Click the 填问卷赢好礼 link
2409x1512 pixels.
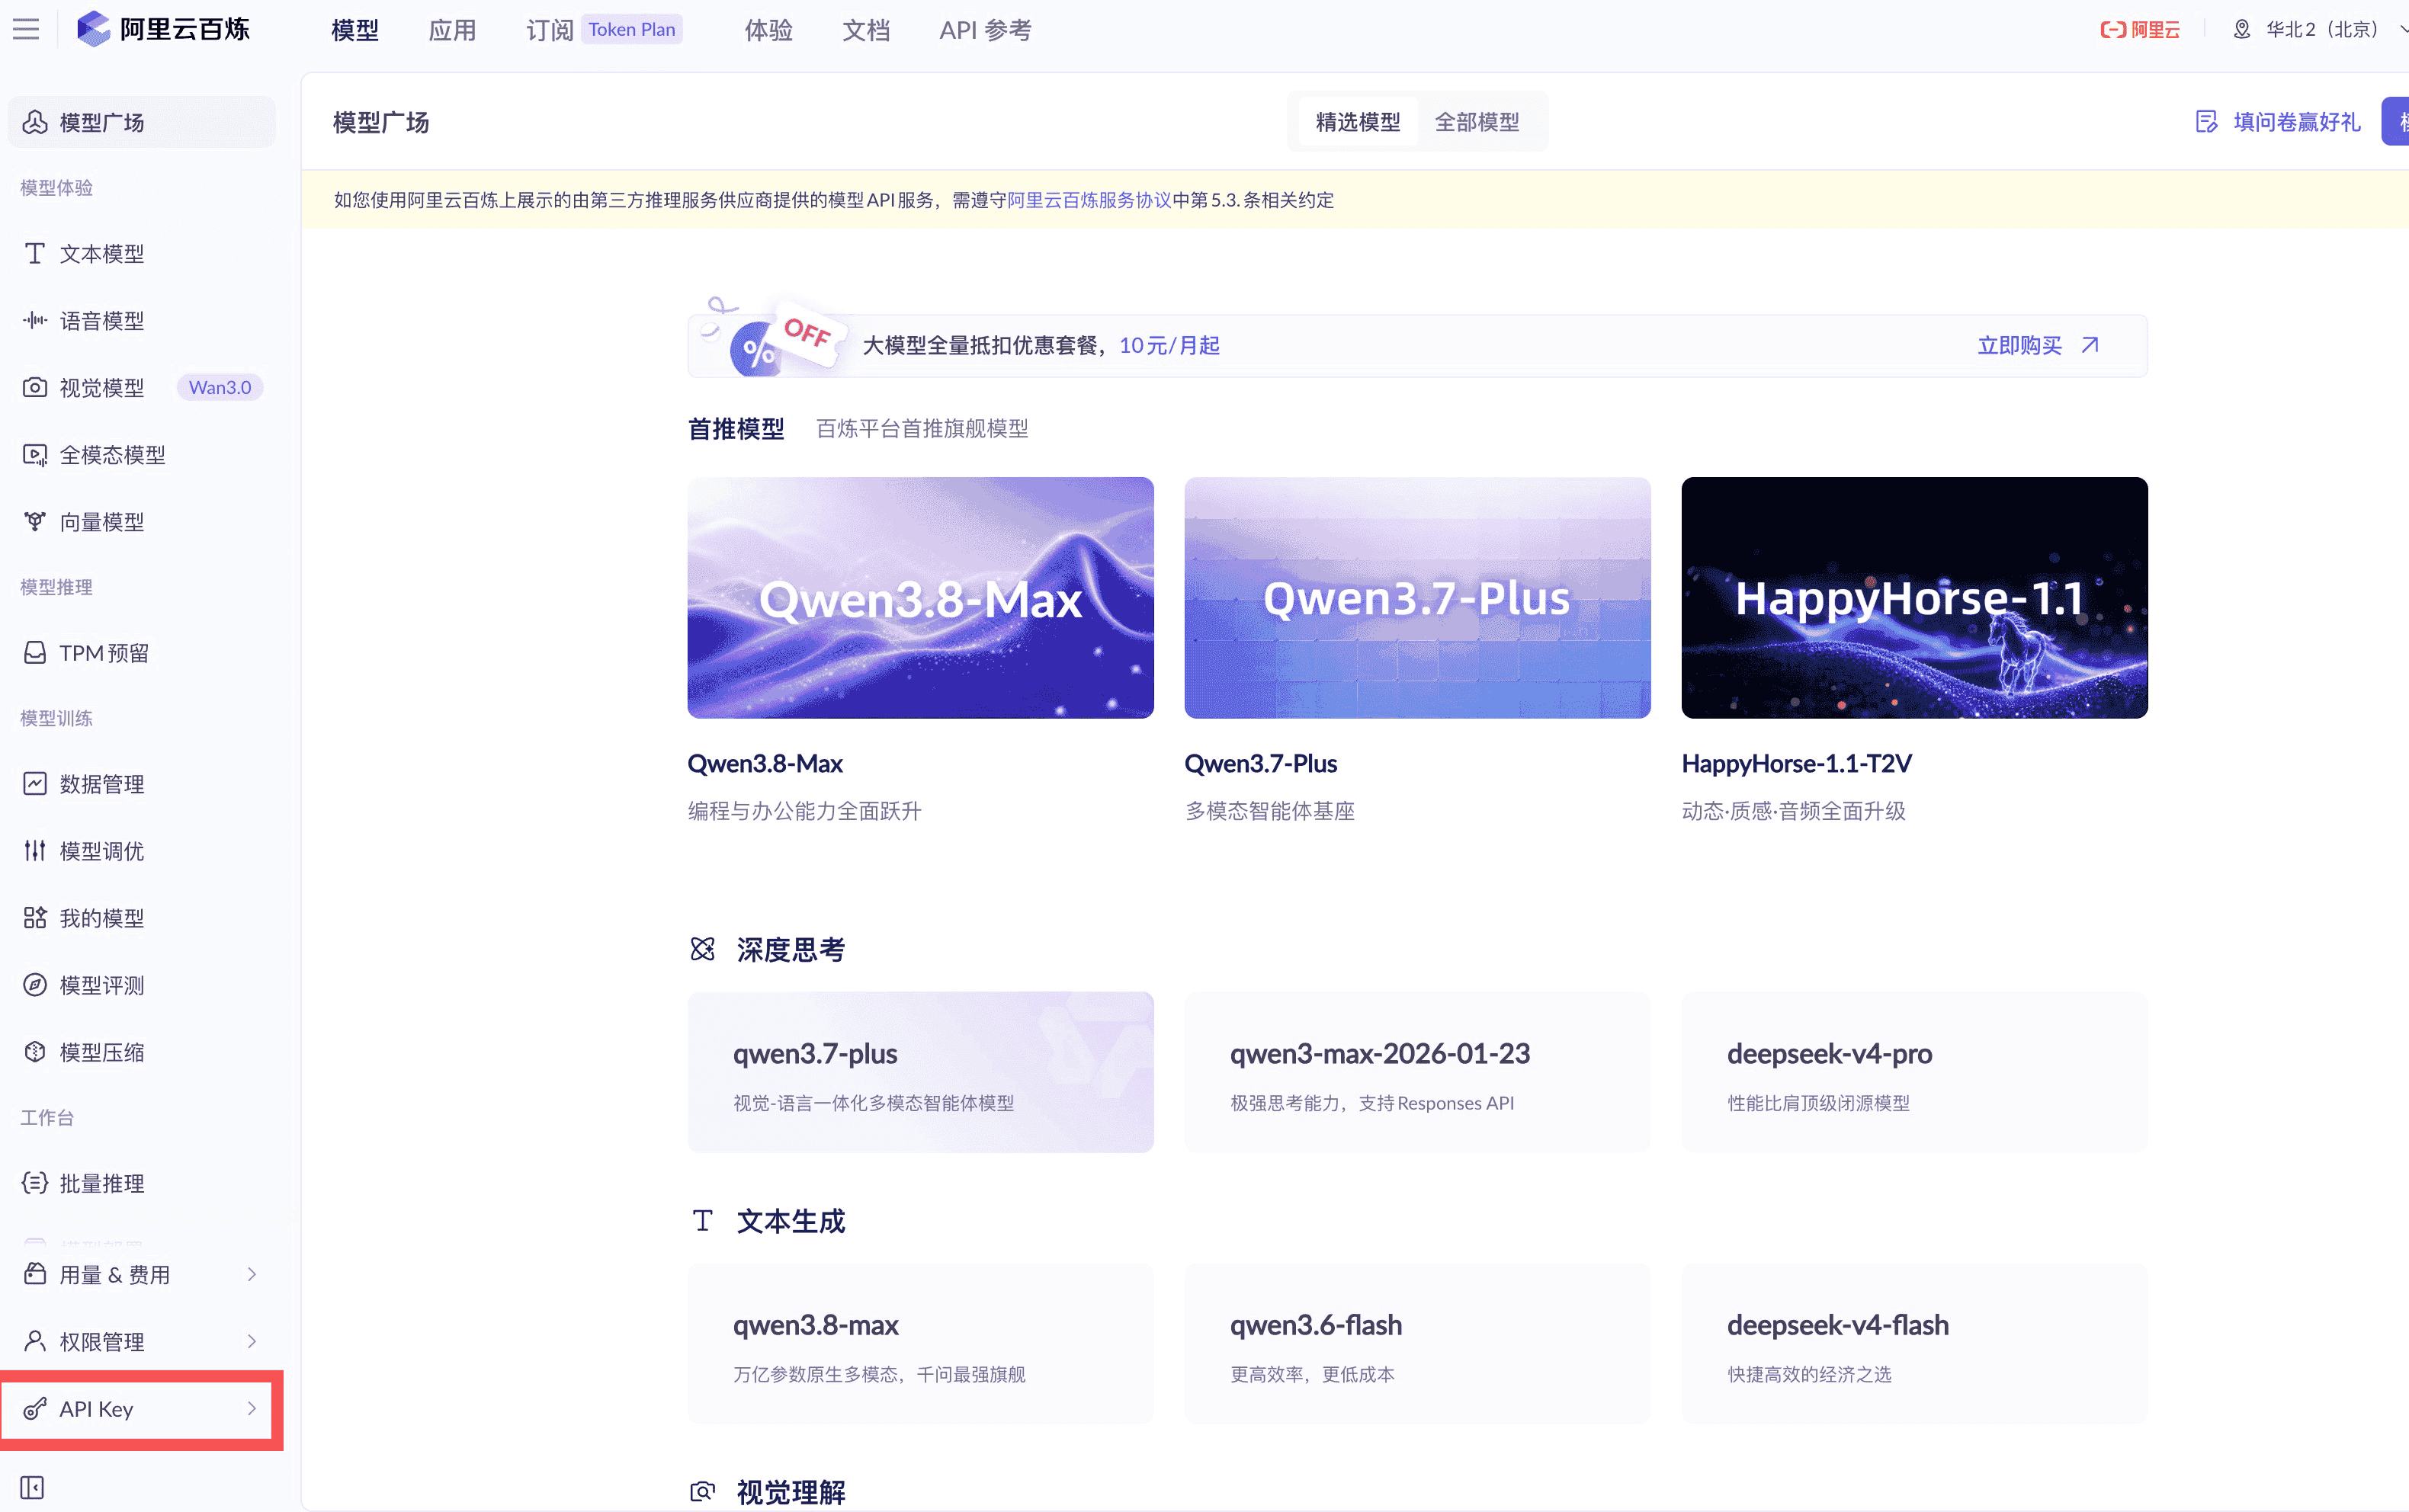[x=2297, y=122]
